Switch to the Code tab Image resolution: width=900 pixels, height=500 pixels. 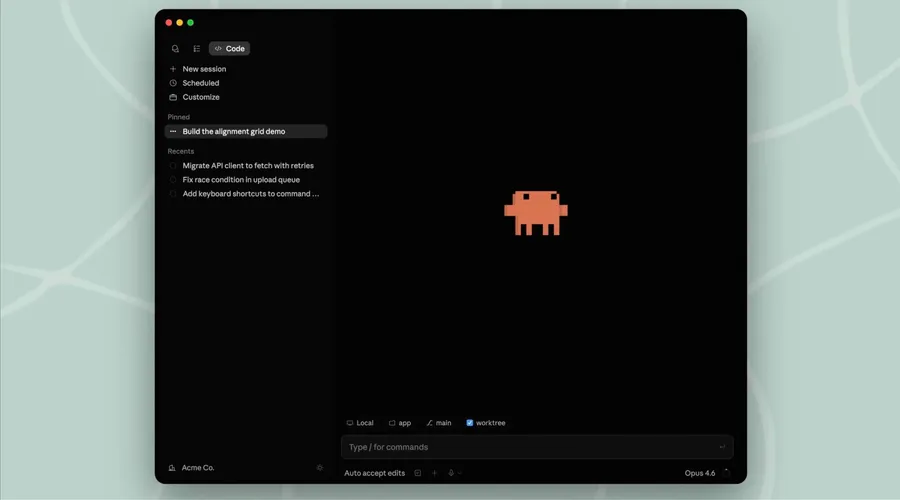229,48
